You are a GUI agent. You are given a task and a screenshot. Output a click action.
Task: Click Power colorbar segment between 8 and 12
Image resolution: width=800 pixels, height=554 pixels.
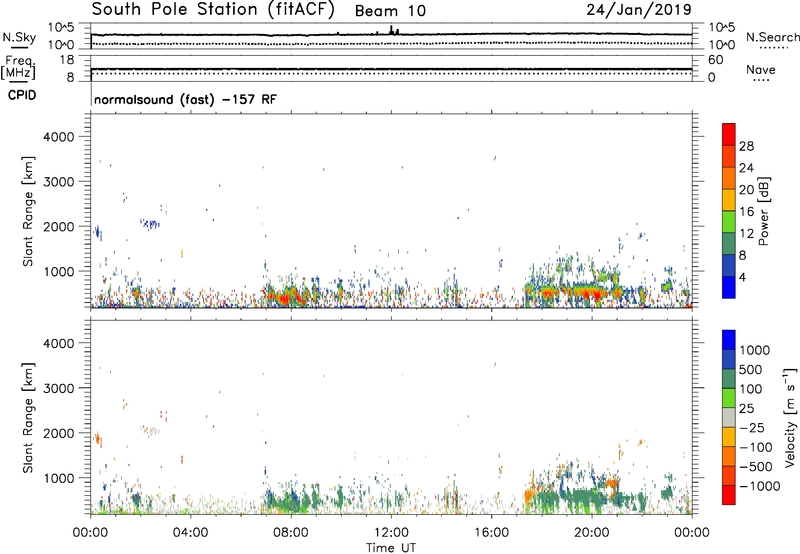pyautogui.click(x=729, y=244)
